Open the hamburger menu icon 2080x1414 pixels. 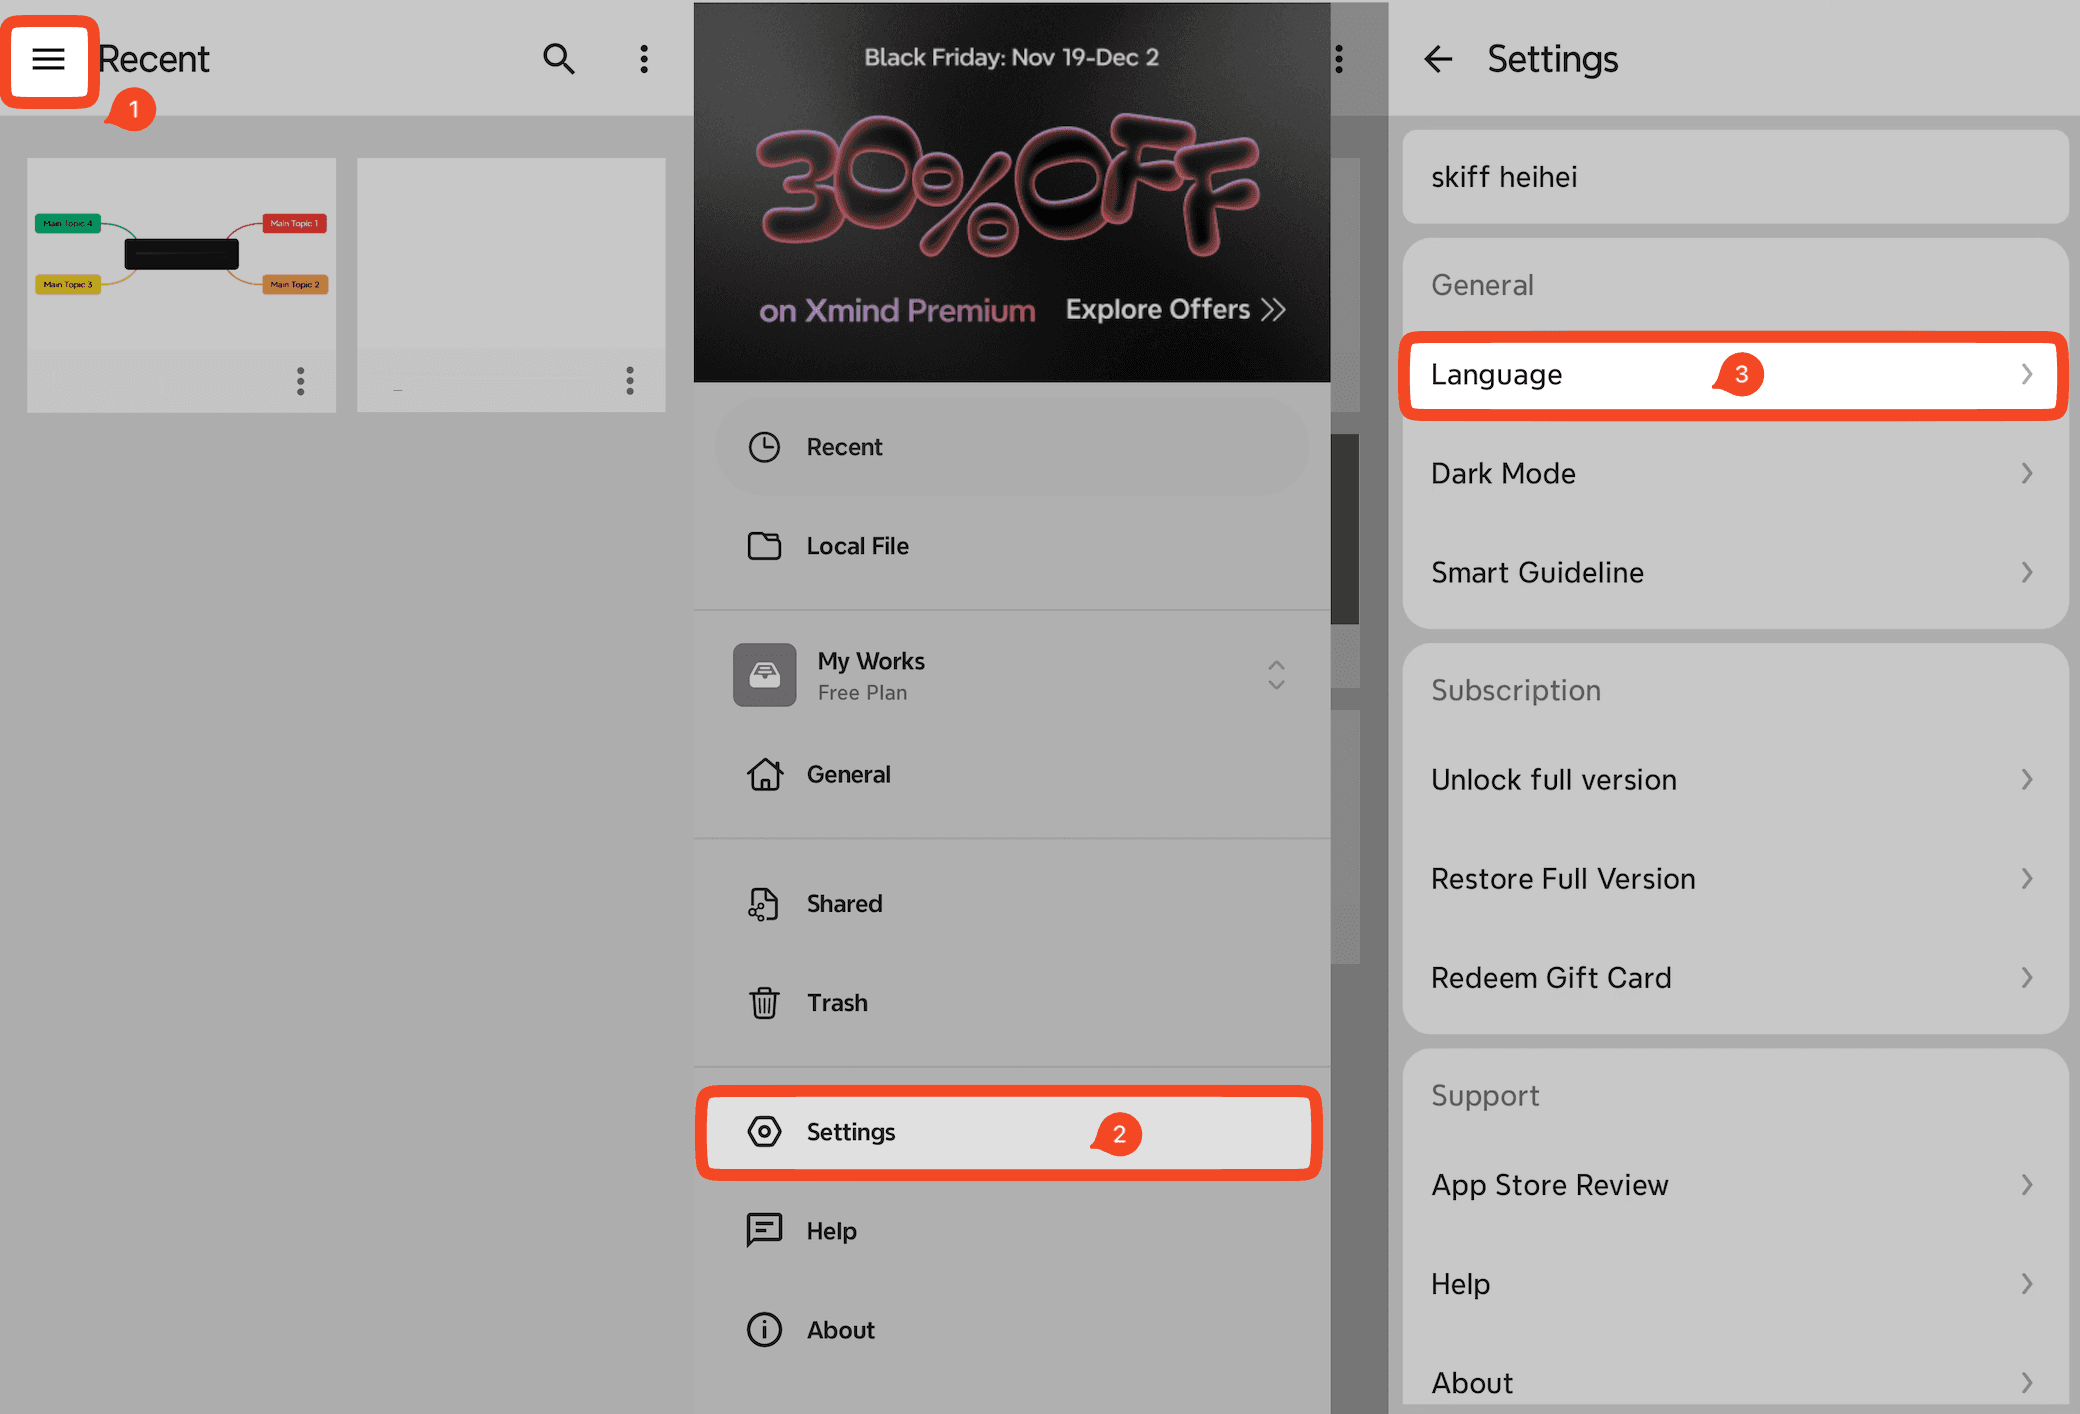pyautogui.click(x=48, y=59)
